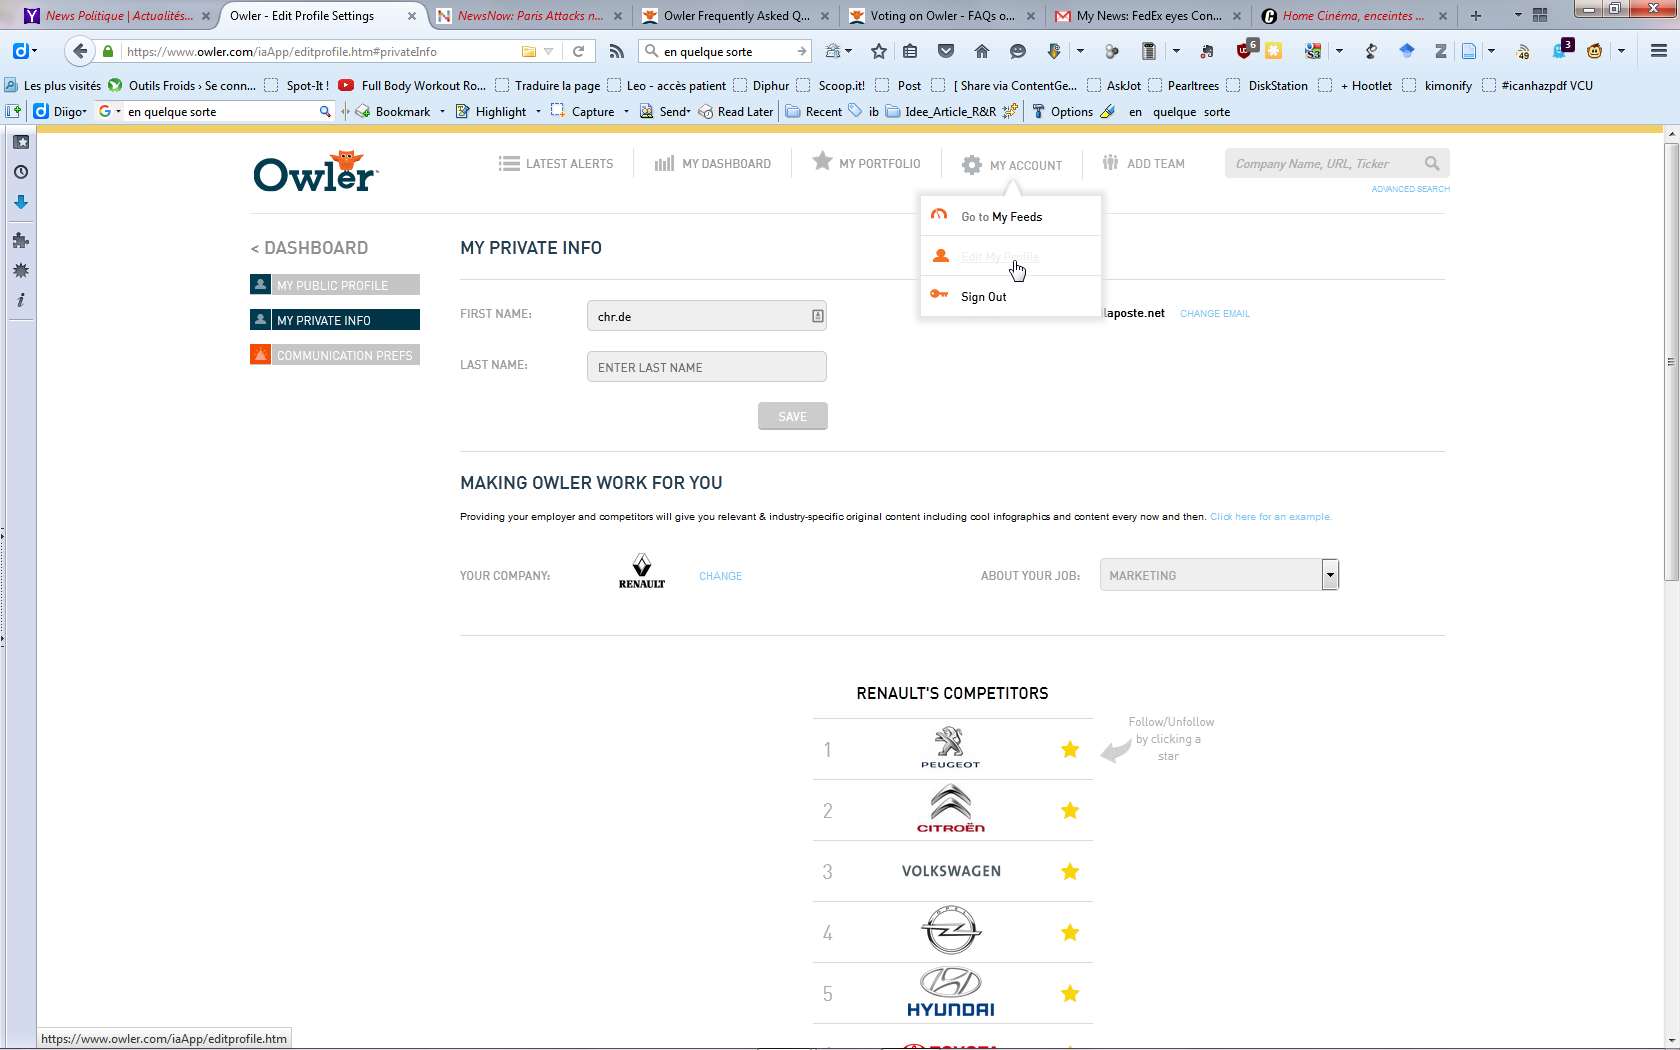The height and width of the screenshot is (1050, 1680).
Task: Toggle the follow star for Hyundai
Action: coord(1070,993)
